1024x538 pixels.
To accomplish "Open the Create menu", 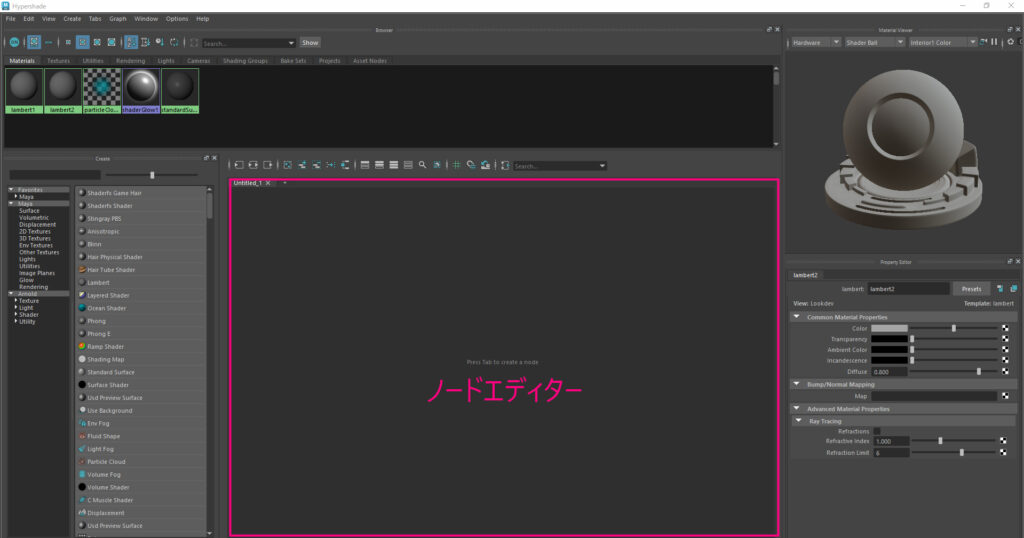I will pyautogui.click(x=72, y=19).
